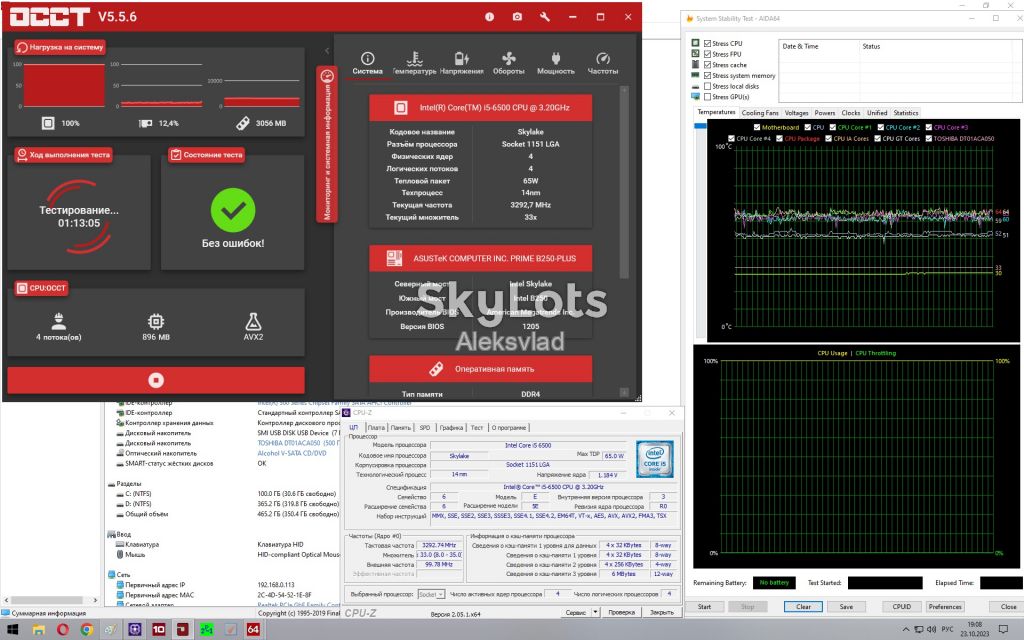1024x640 pixels.
Task: Open the CPU-Z Сервис dropdown arrow
Action: click(x=596, y=613)
